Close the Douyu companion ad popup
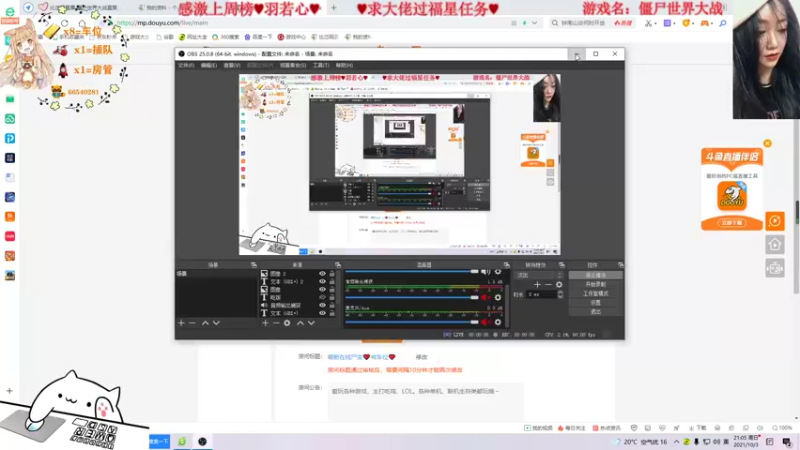Viewport: 800px width, 450px height. [x=767, y=143]
